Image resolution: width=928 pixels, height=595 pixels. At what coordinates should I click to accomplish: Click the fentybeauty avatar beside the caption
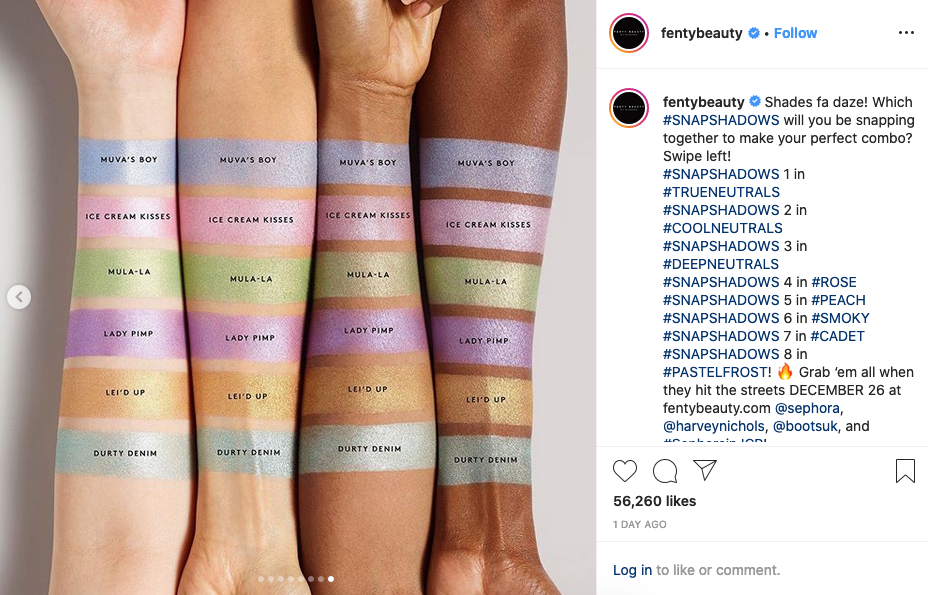629,108
